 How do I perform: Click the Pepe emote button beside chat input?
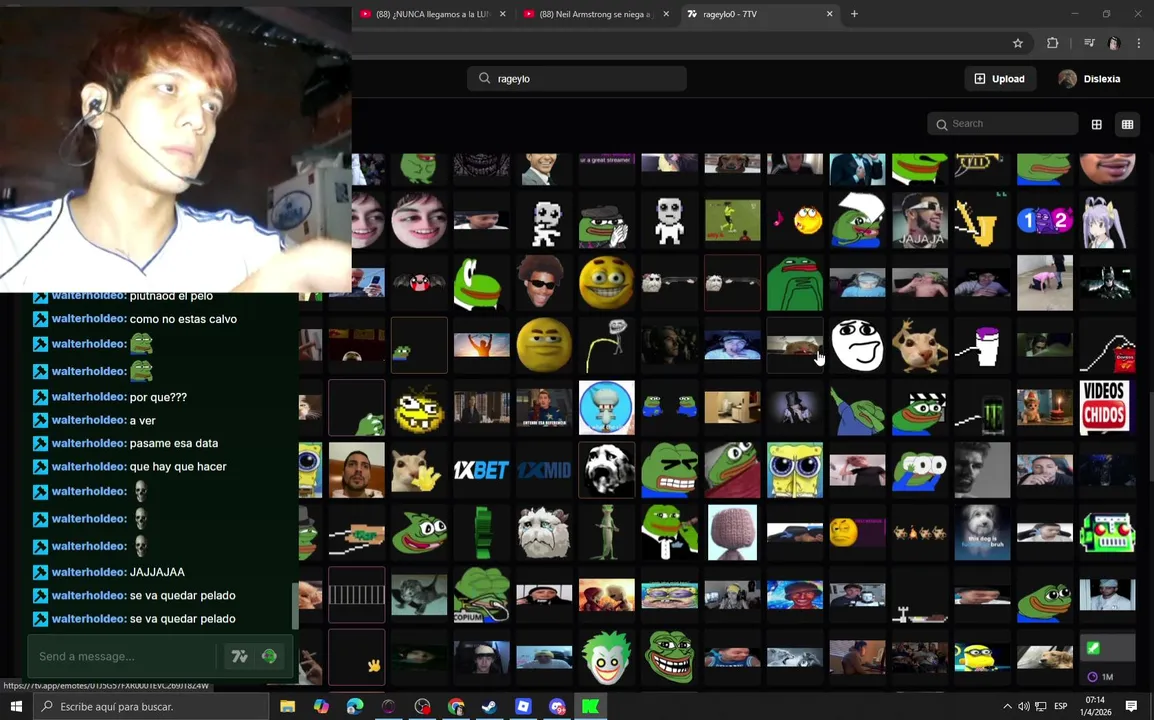(269, 656)
